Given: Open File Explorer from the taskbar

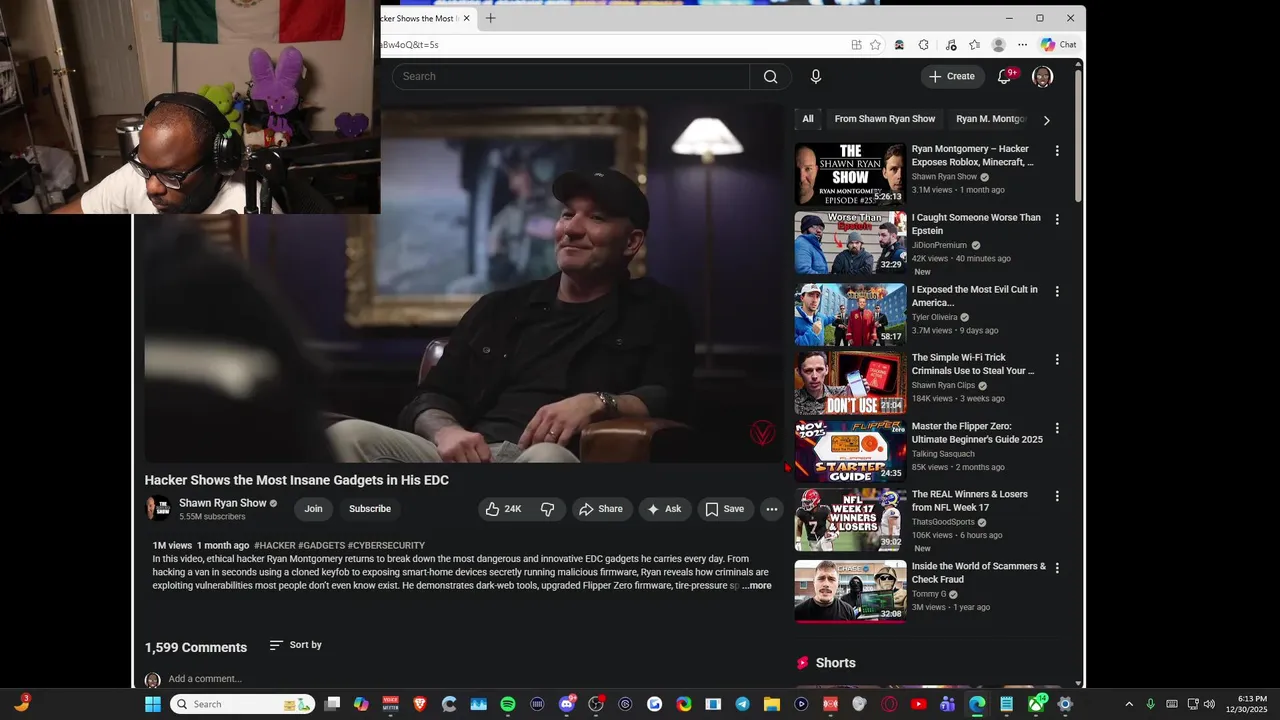Looking at the screenshot, I should pyautogui.click(x=771, y=704).
